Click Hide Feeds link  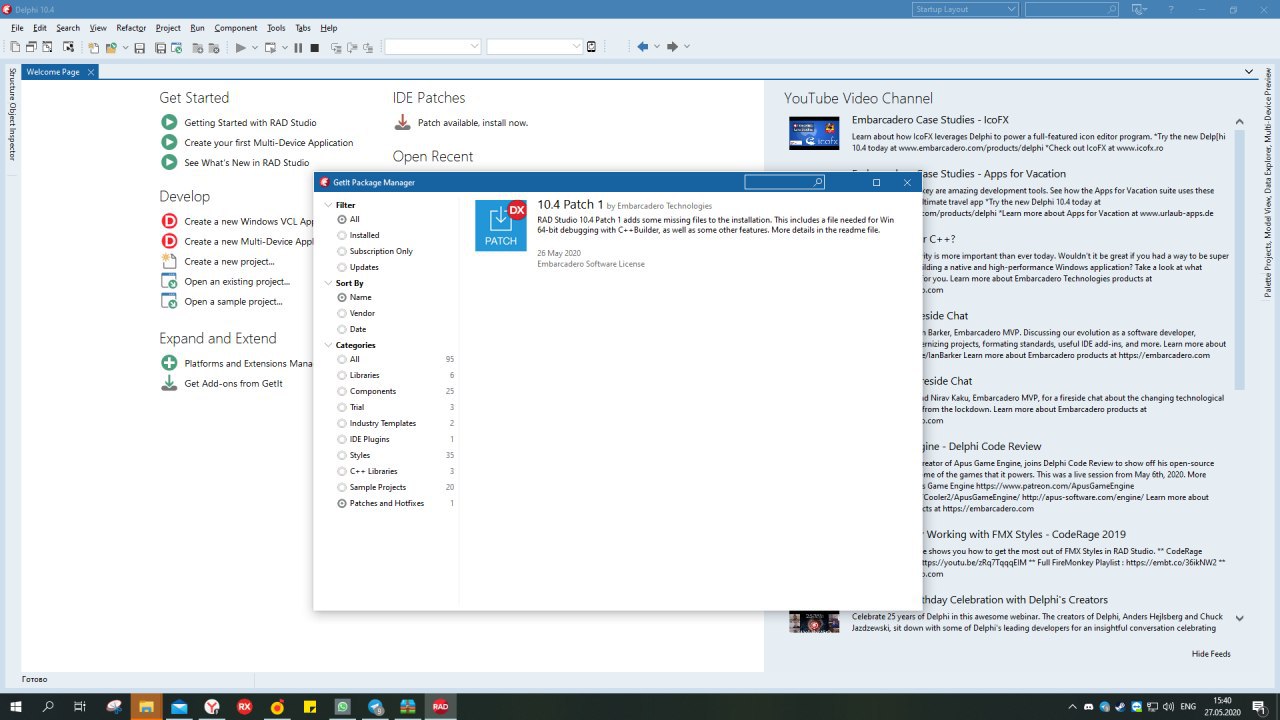pyautogui.click(x=1211, y=654)
